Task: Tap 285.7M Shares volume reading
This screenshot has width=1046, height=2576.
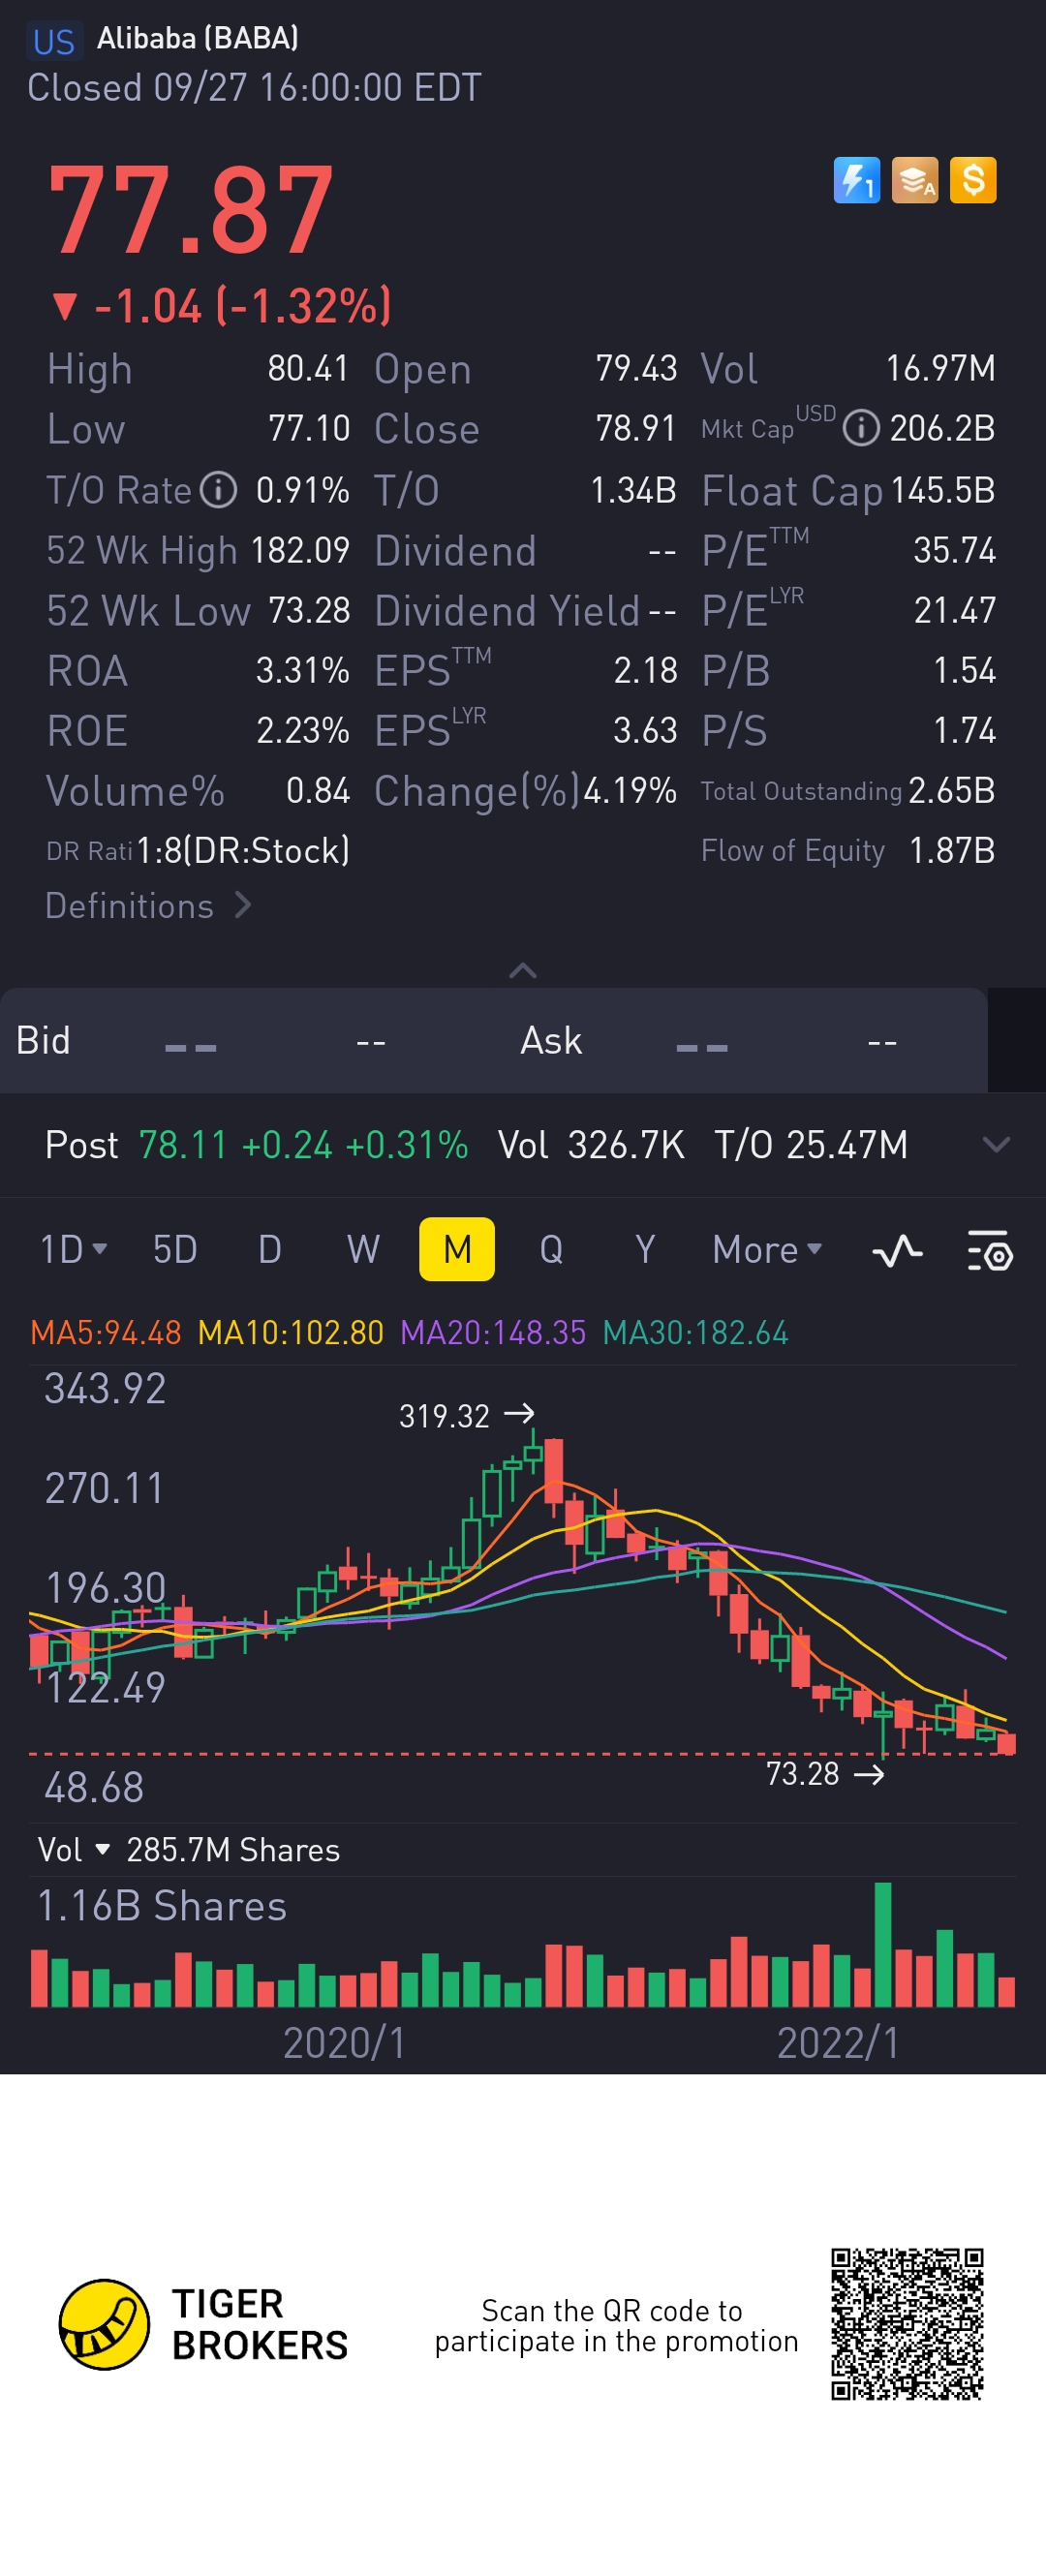Action: tap(233, 1849)
